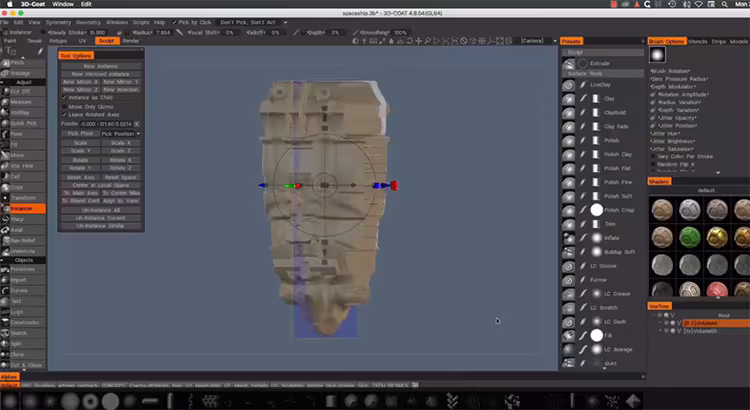Select the Transform tool
Image resolution: width=750 pixels, height=410 pixels.
23,198
